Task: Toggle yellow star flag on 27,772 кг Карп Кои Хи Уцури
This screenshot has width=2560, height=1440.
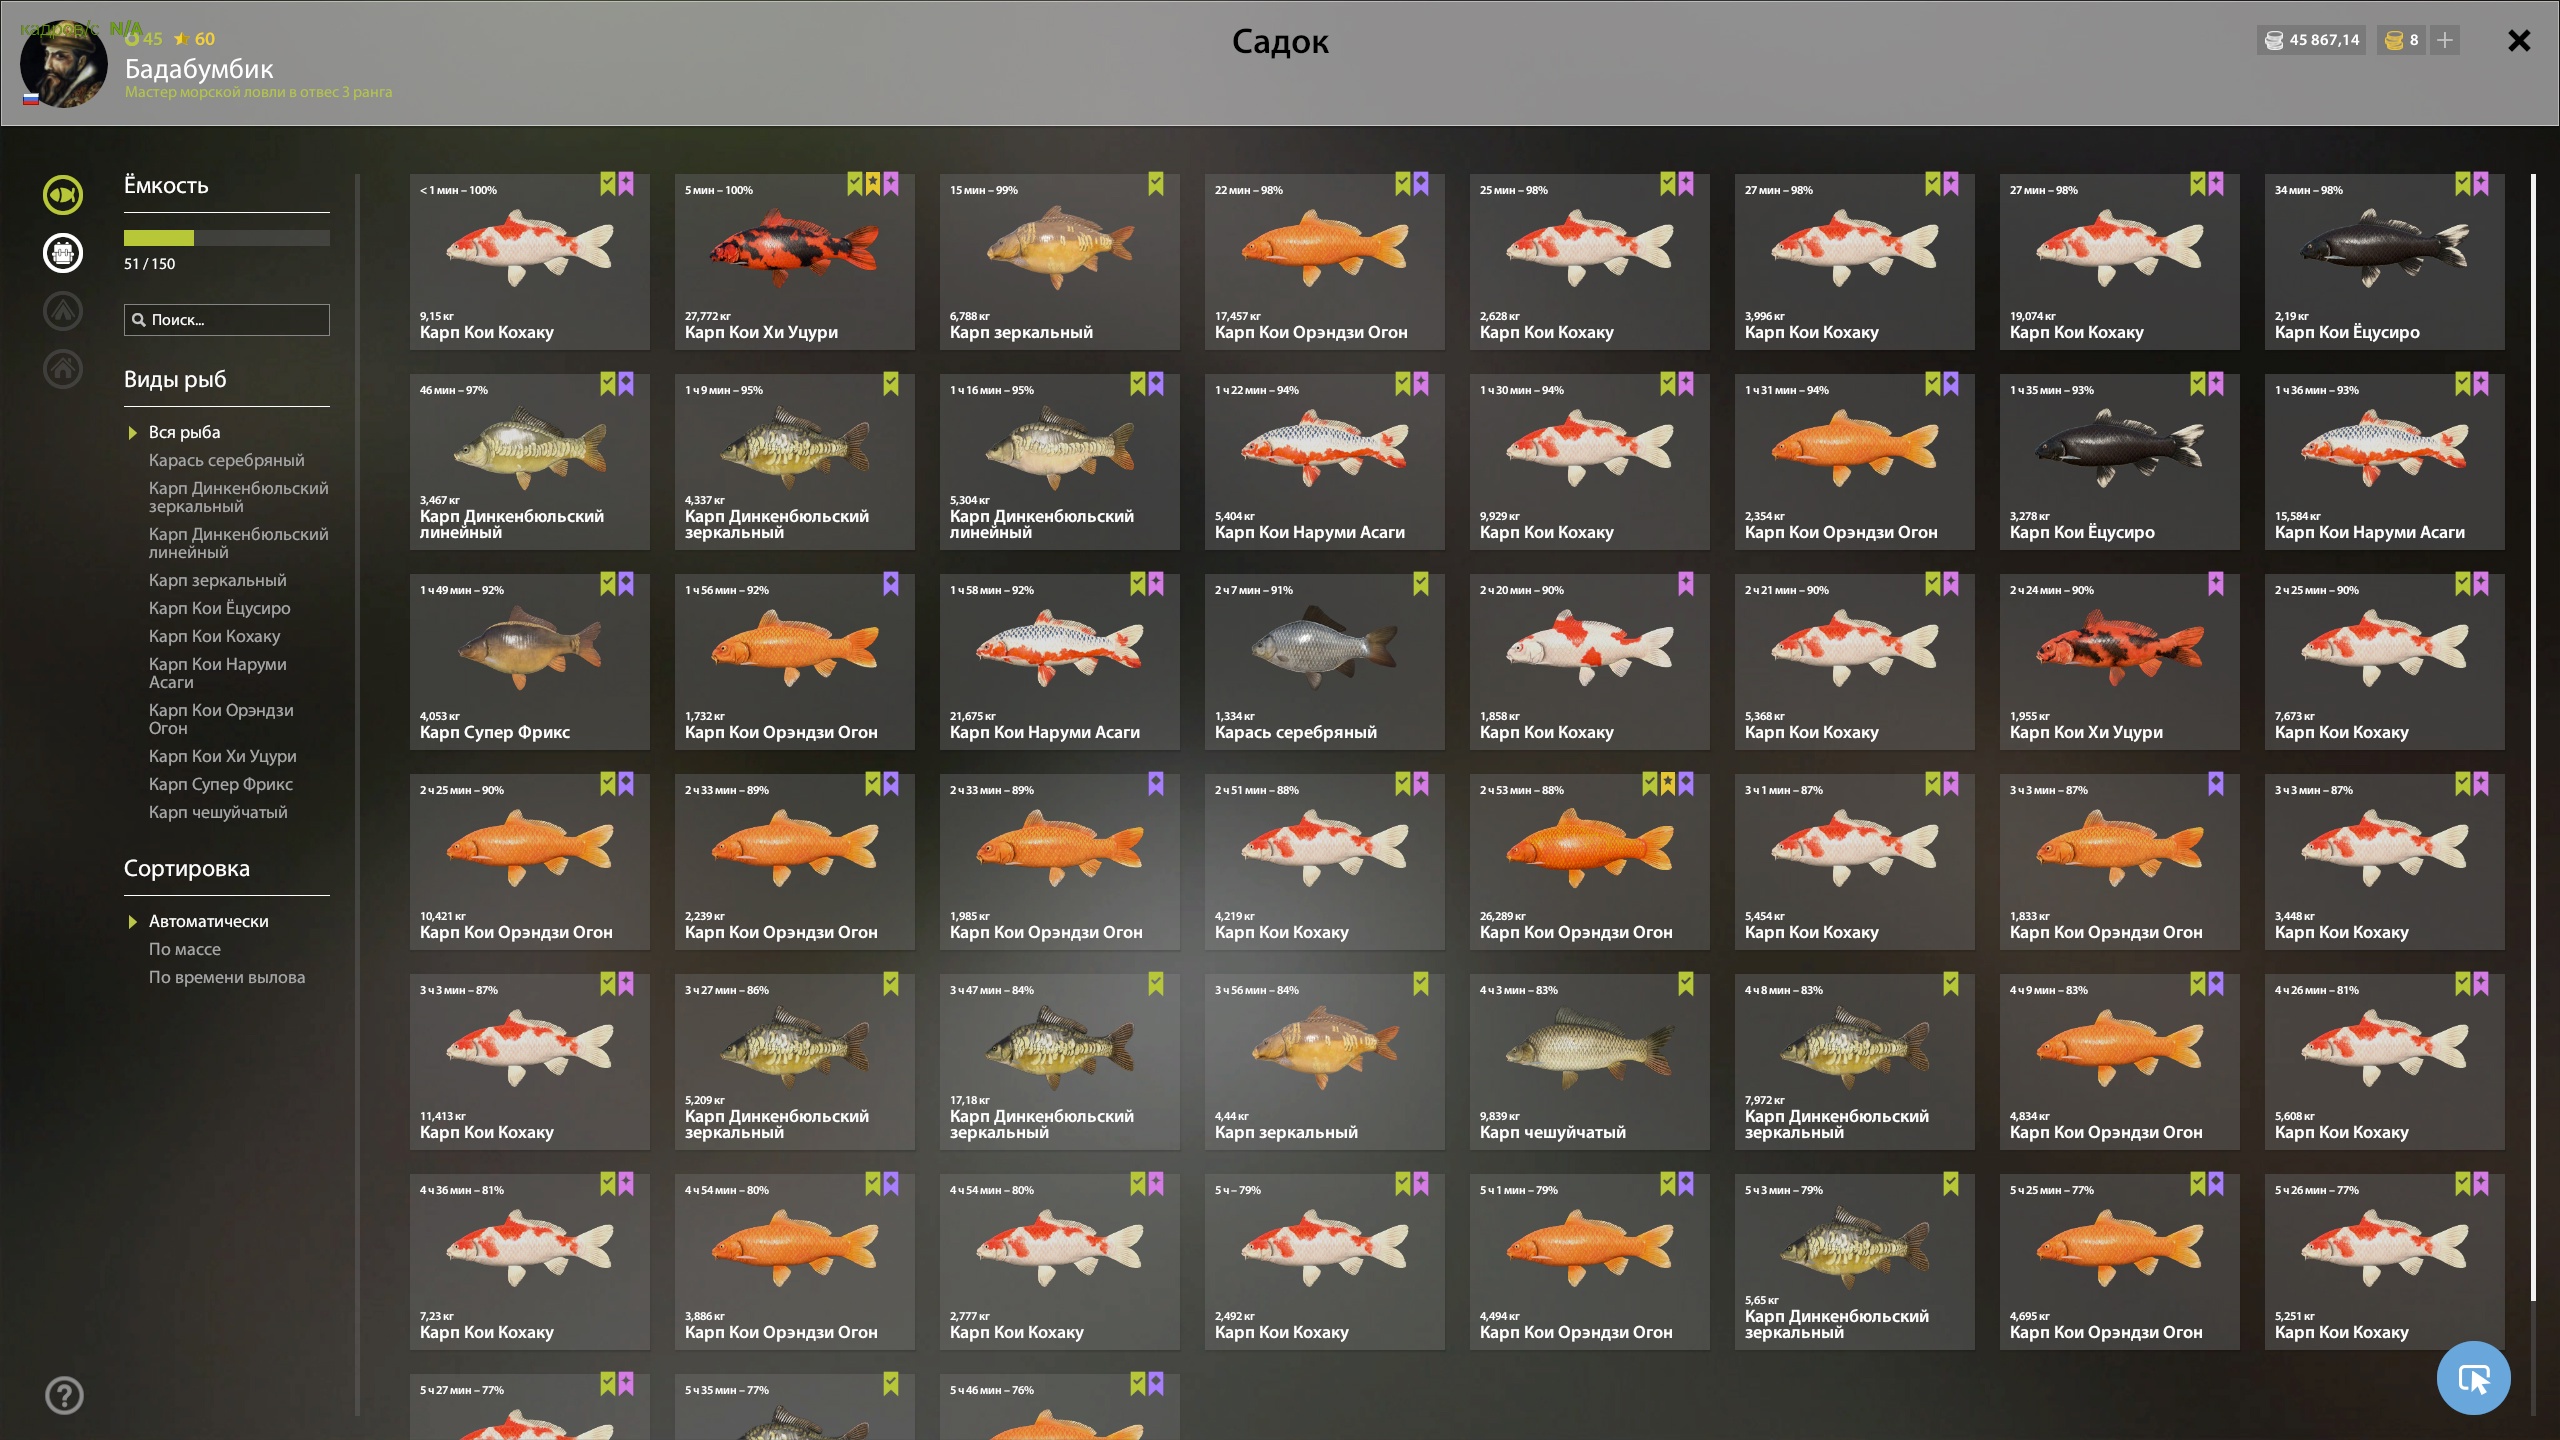Action: pyautogui.click(x=873, y=184)
